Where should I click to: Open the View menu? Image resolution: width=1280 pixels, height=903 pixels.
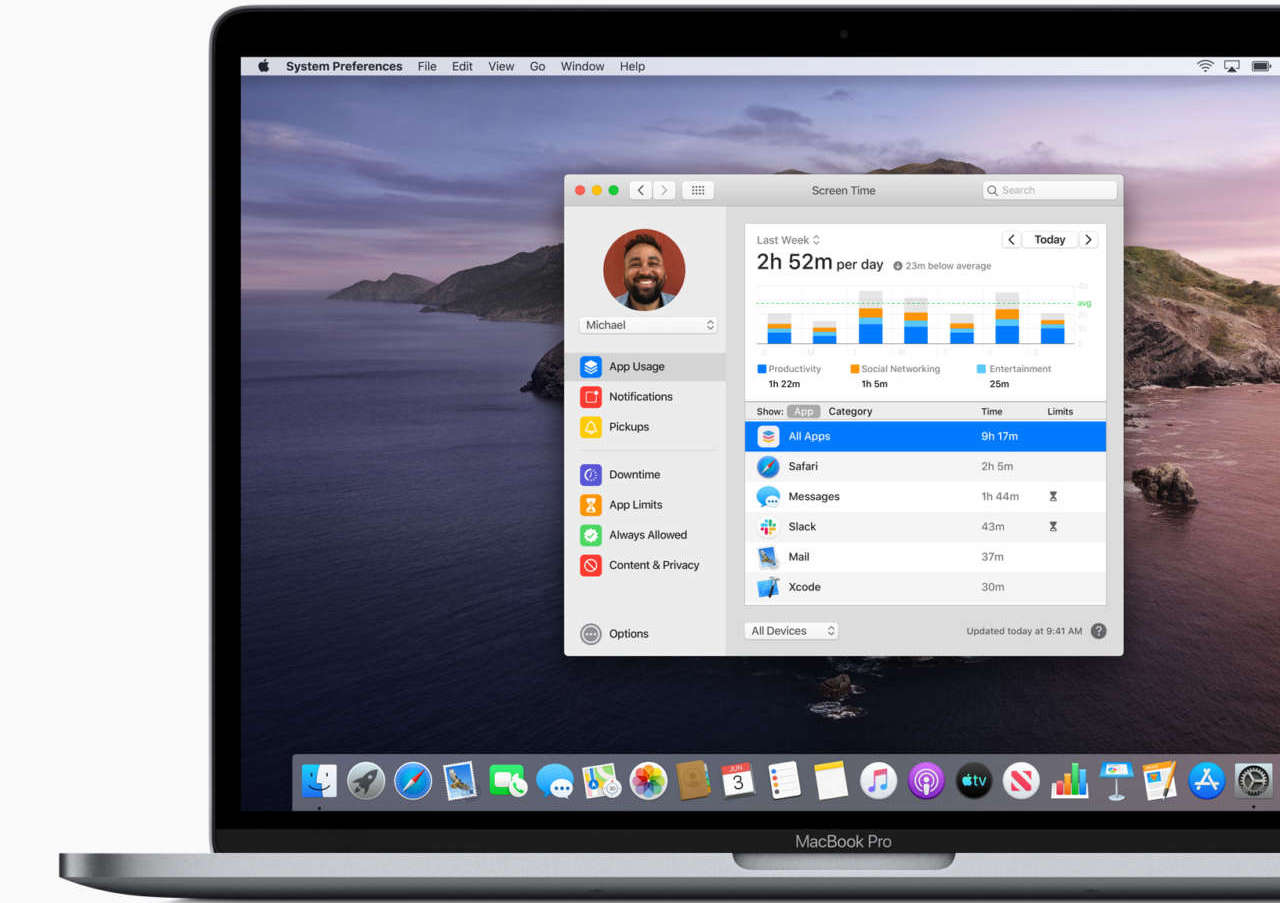501,66
